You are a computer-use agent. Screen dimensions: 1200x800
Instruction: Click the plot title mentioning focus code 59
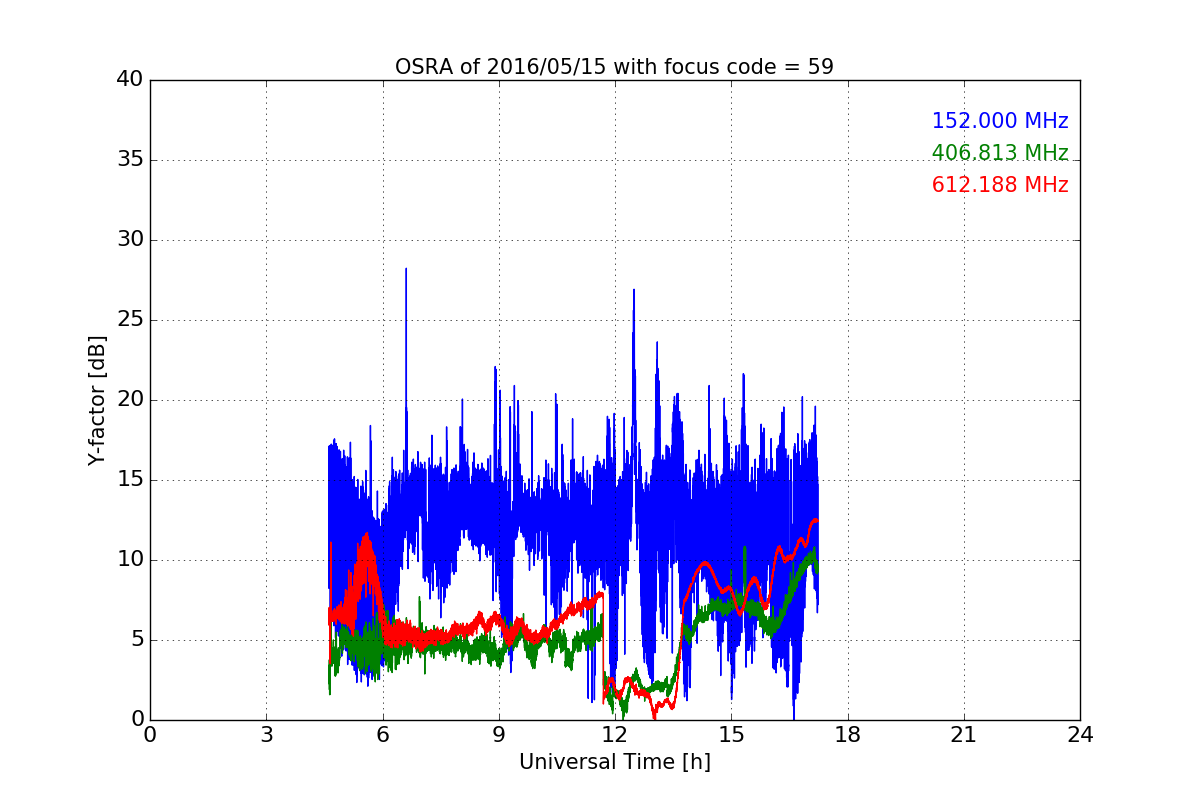click(x=614, y=67)
